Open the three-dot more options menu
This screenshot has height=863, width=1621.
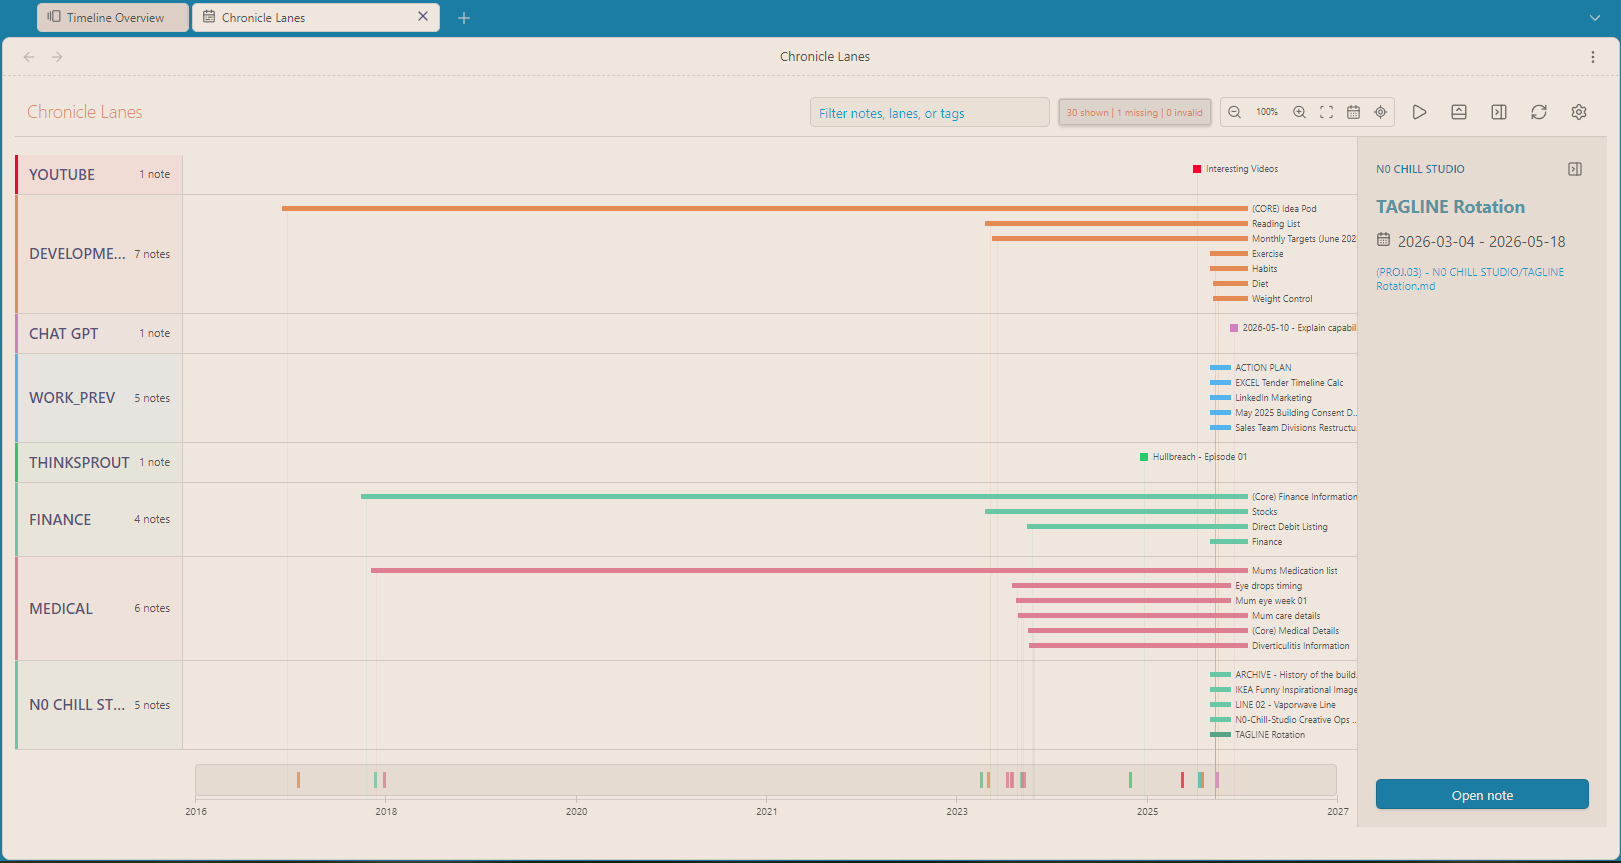(1593, 57)
